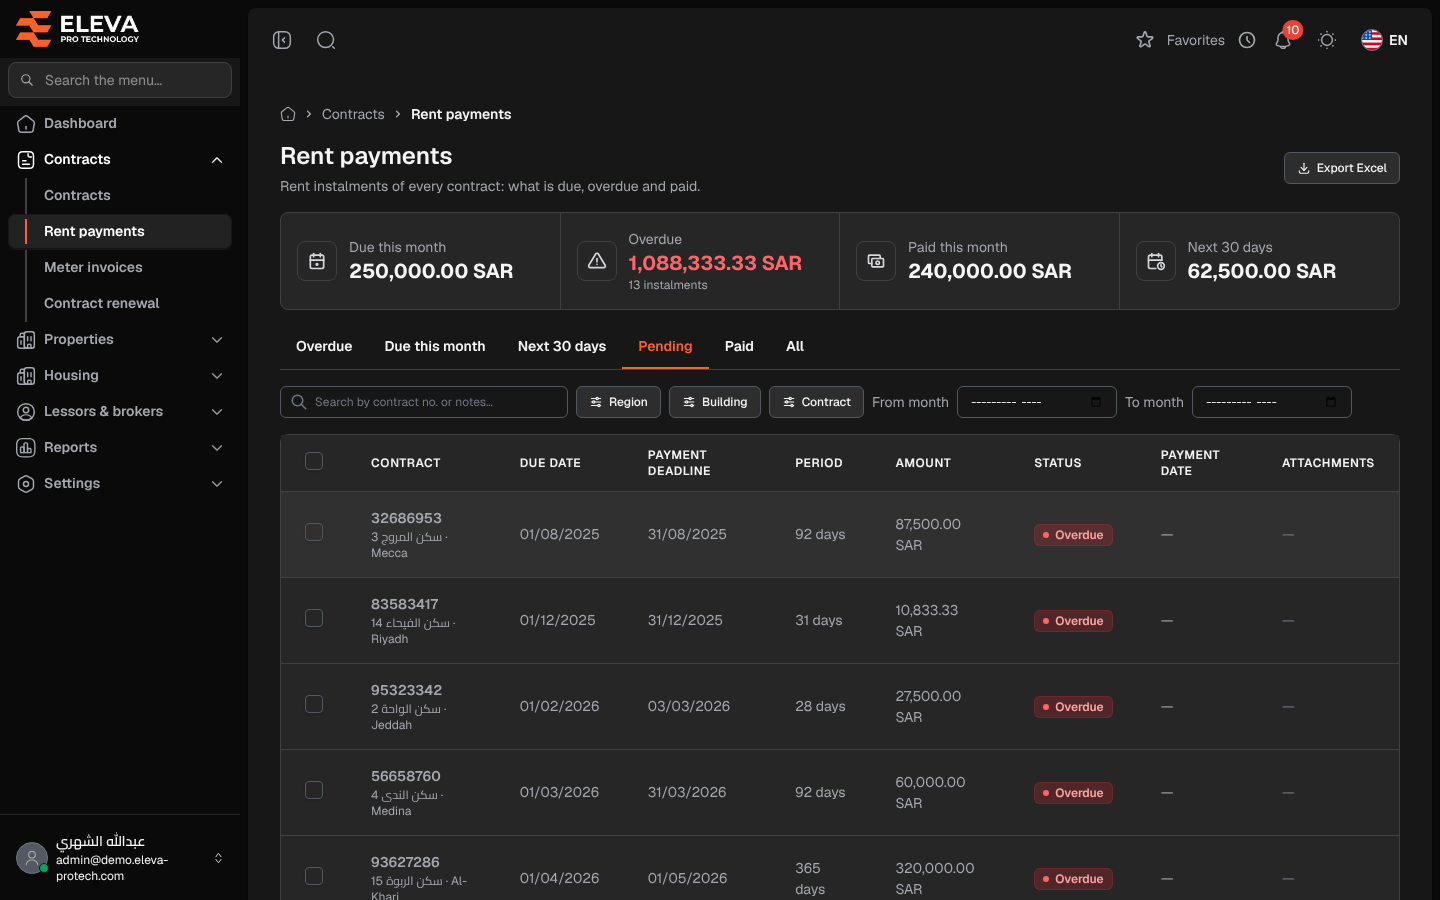Image resolution: width=1440 pixels, height=900 pixels.
Task: Open search using the magnifier icon
Action: tap(326, 40)
